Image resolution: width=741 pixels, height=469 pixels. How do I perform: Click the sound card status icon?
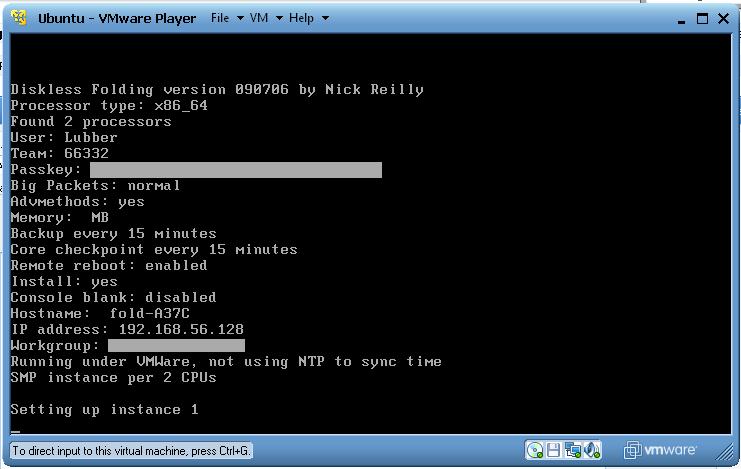592,450
